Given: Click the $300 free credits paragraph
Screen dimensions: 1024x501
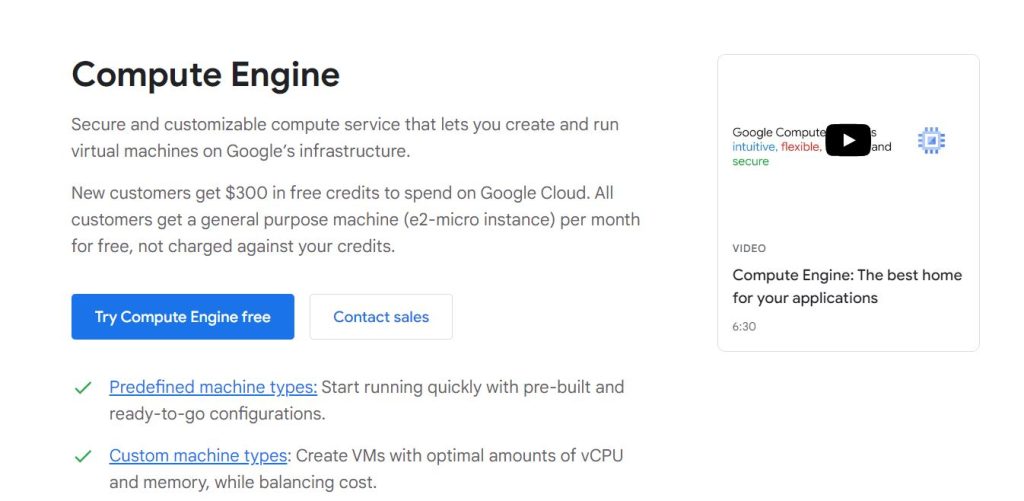Looking at the screenshot, I should tap(355, 219).
